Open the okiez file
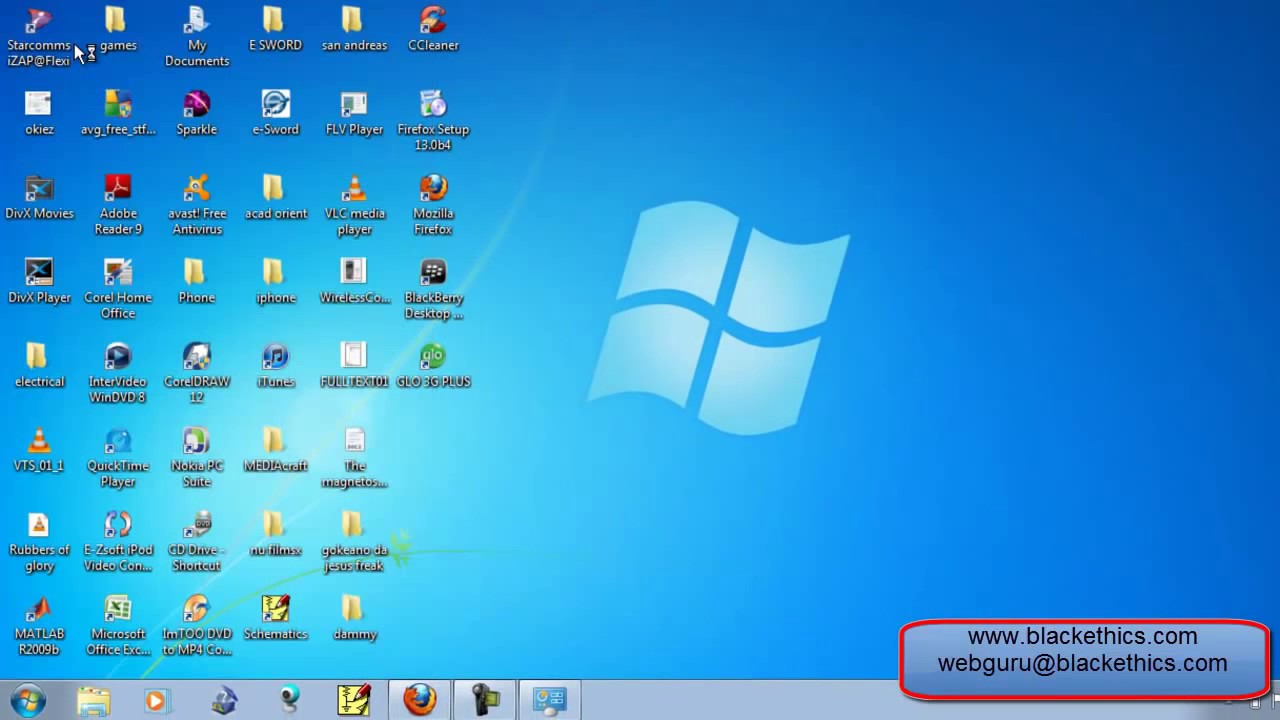Screen dimensions: 1280x720 [39, 113]
